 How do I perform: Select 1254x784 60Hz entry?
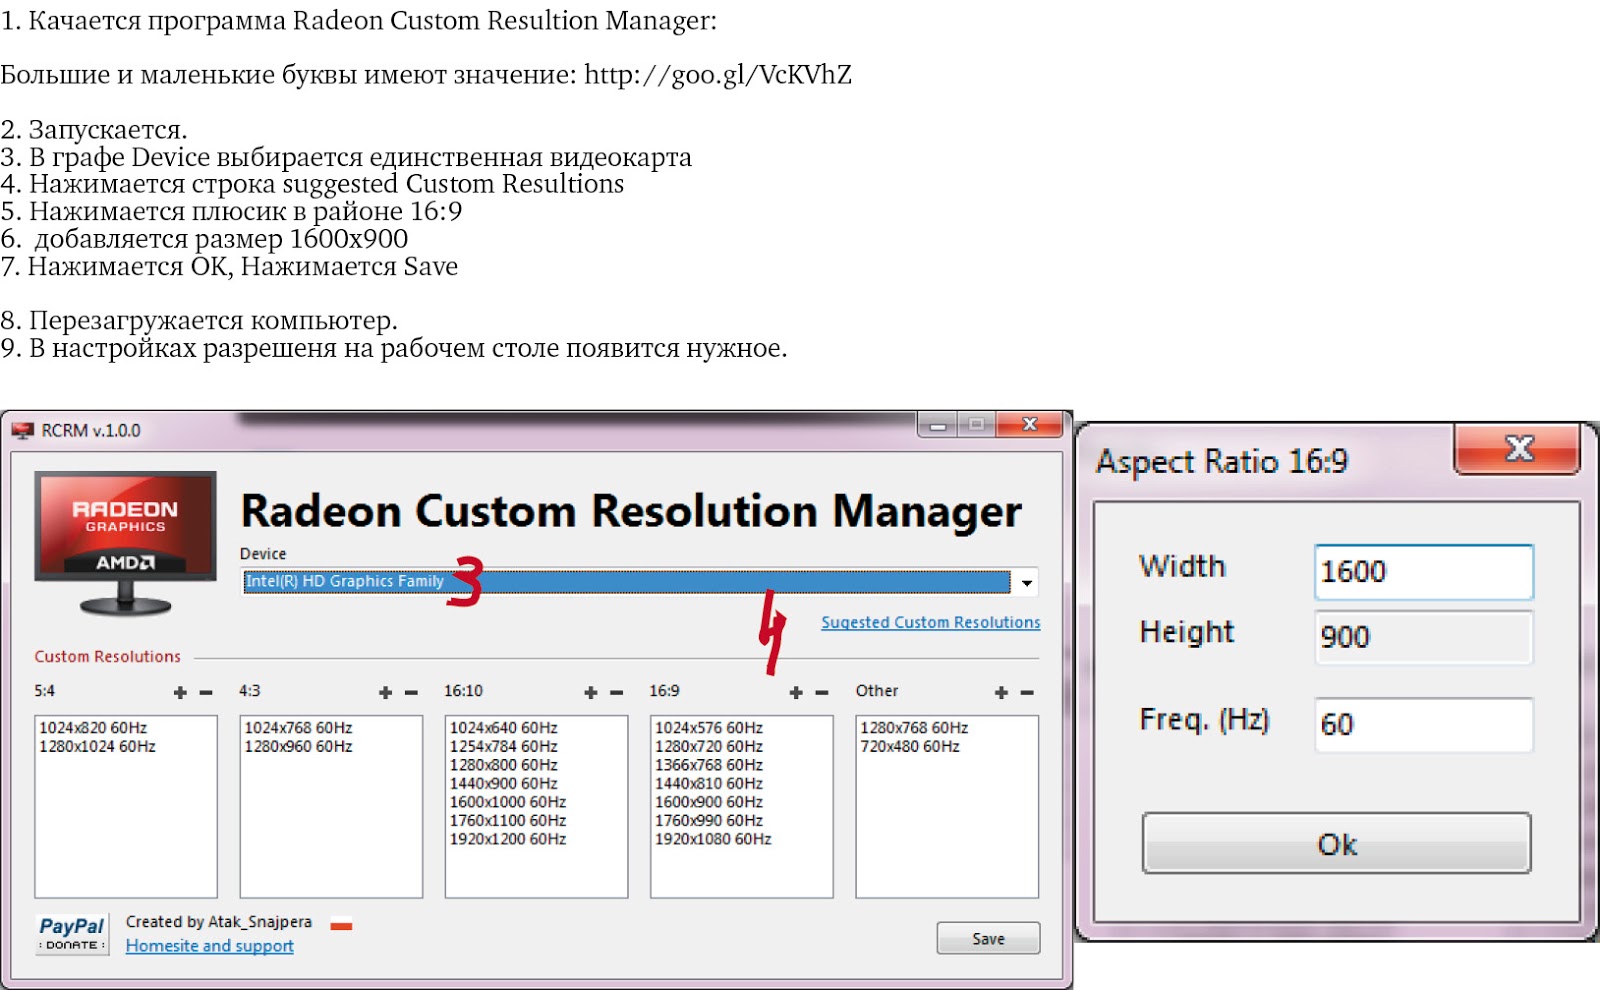[x=503, y=747]
